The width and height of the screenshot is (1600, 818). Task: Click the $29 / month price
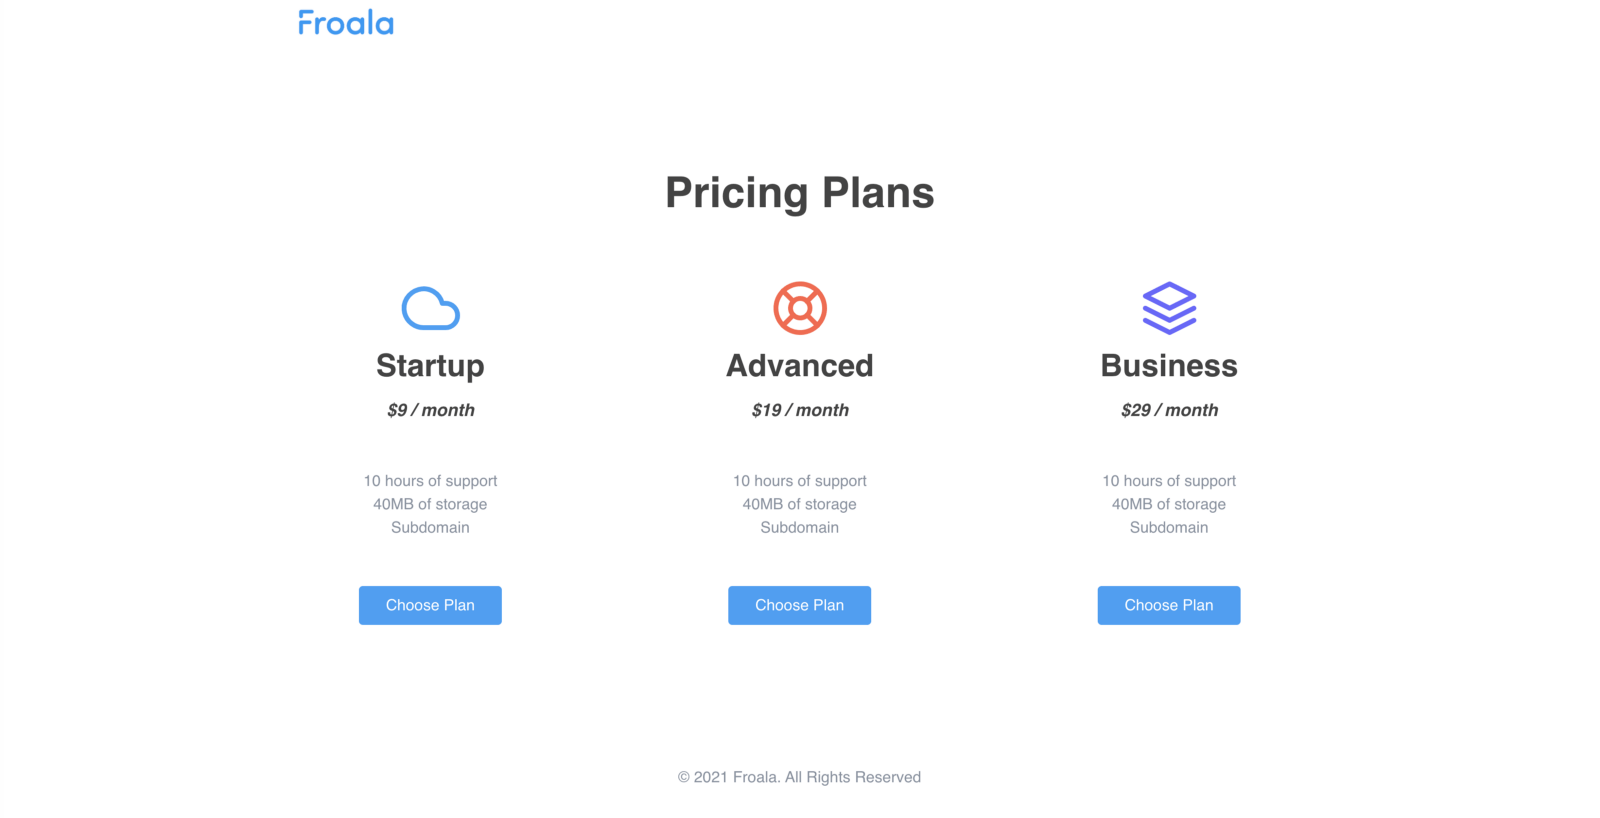(1170, 410)
